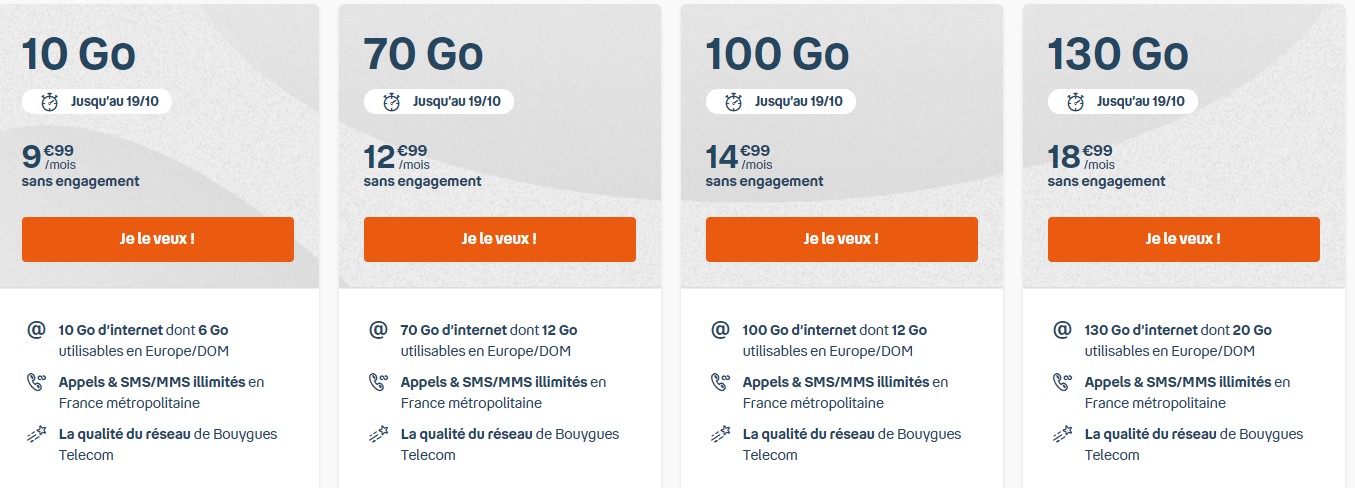Click the 100 Go plan title
Screen dimensions: 1355x488
(x=777, y=53)
